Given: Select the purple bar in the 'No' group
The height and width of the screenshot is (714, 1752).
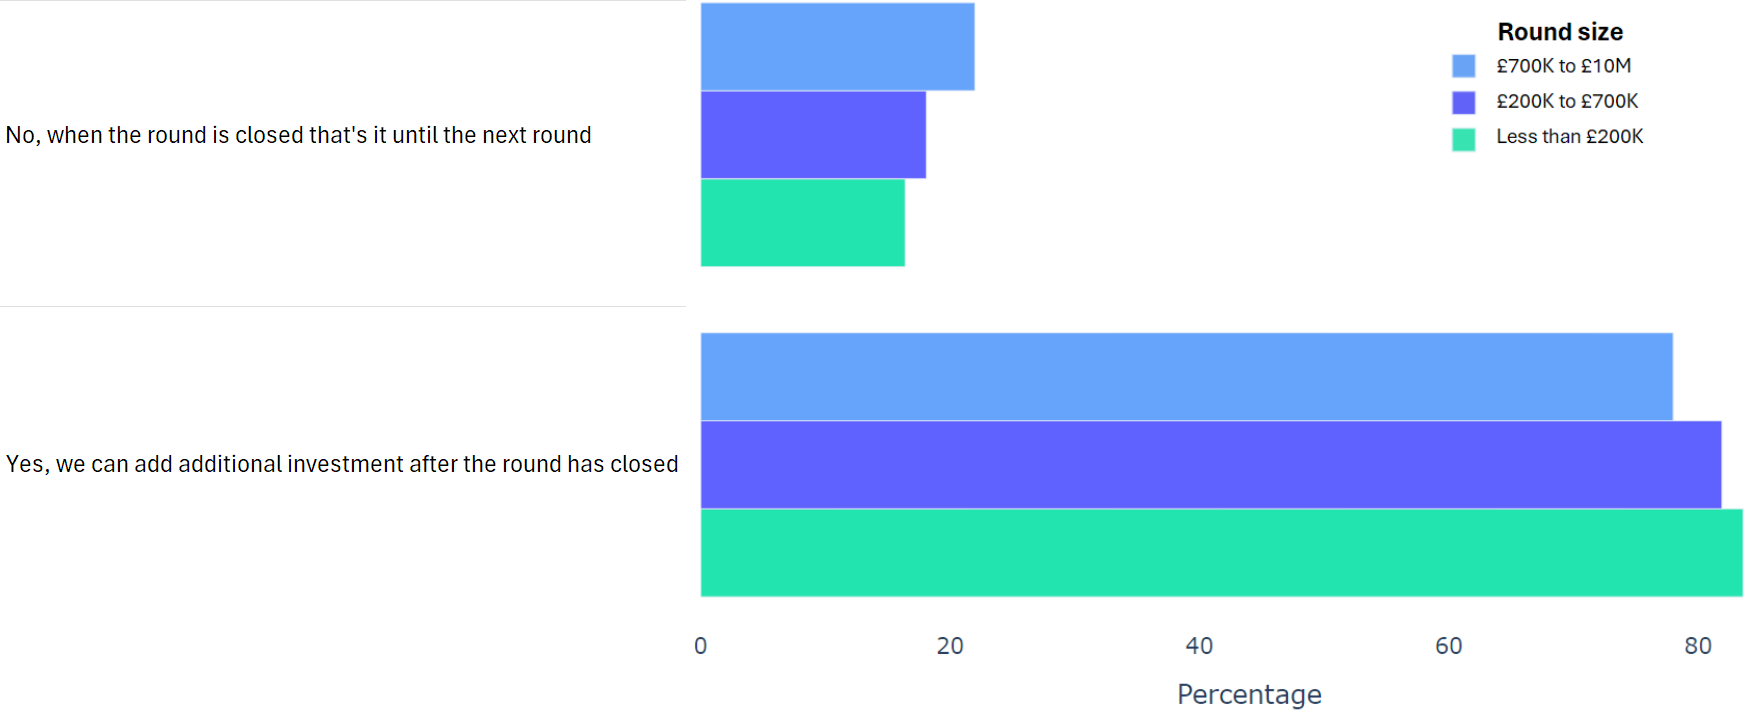Looking at the screenshot, I should point(813,135).
